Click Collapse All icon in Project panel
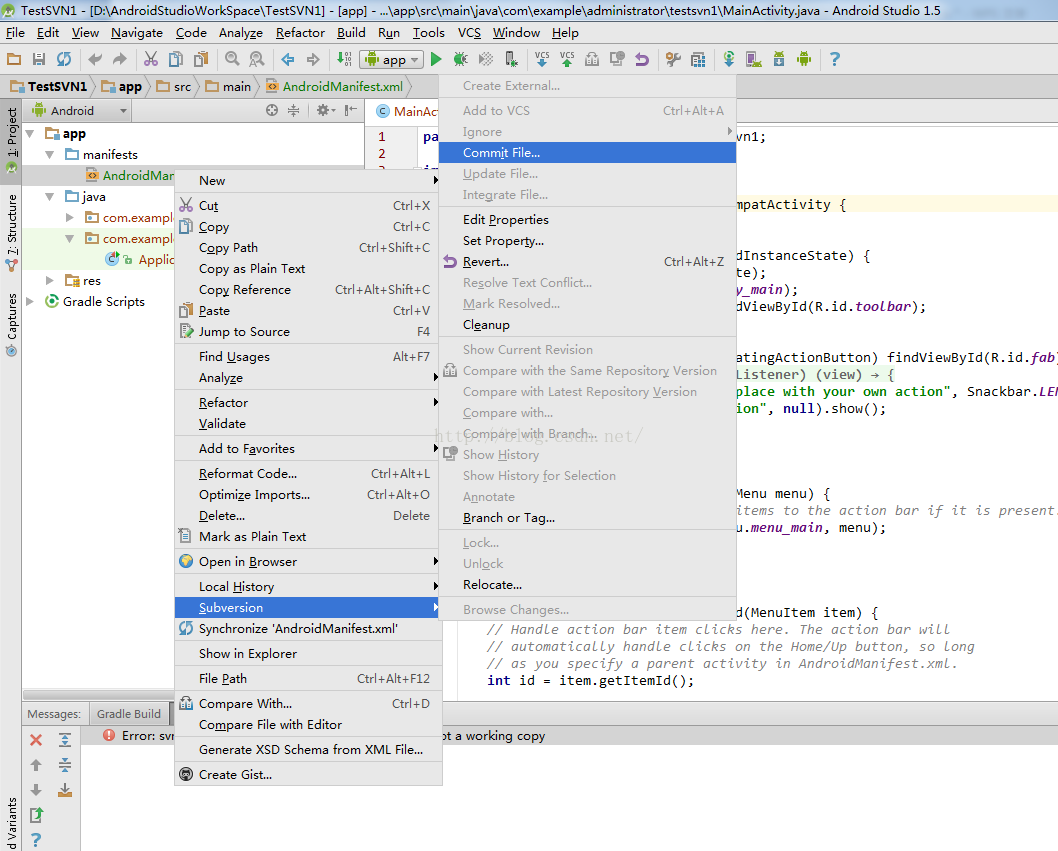Screen dimensions: 1058x851 [x=294, y=111]
